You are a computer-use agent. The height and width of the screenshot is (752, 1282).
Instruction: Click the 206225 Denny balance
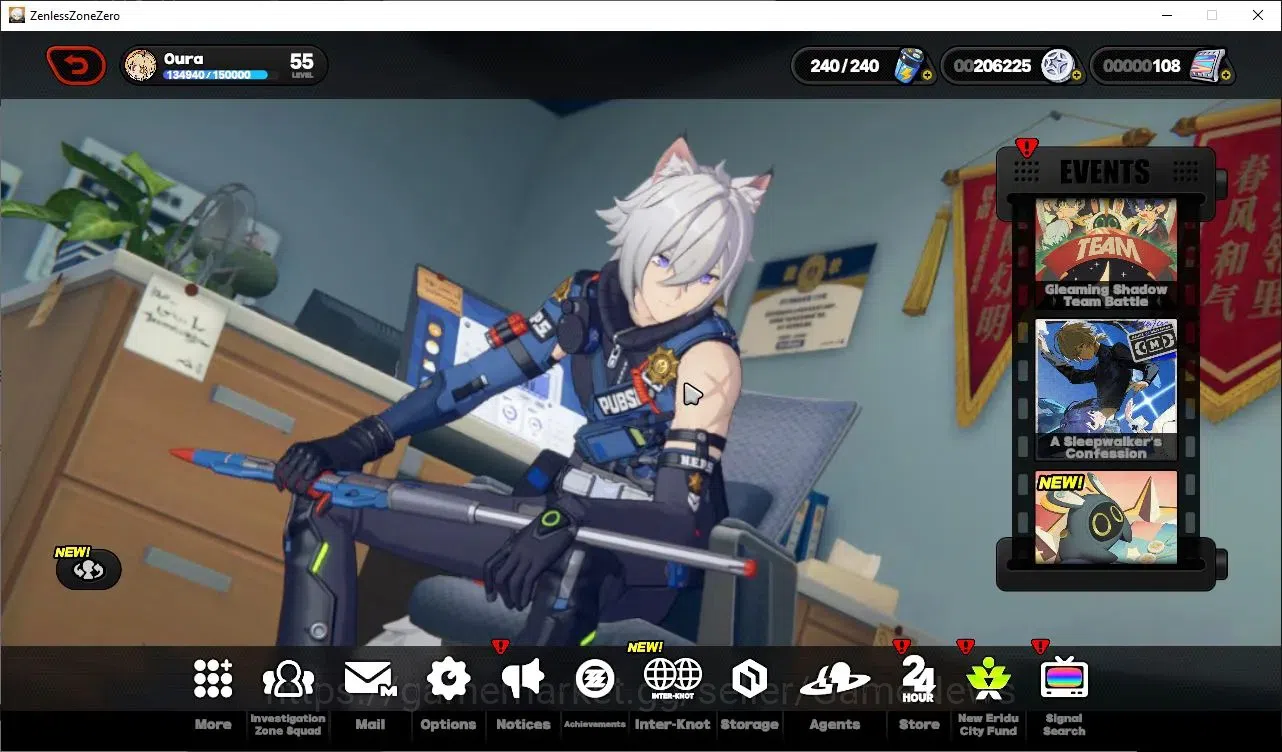[x=992, y=66]
